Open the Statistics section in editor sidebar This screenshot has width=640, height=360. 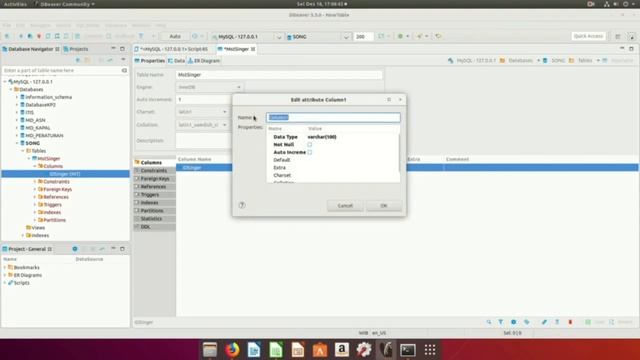tap(151, 219)
